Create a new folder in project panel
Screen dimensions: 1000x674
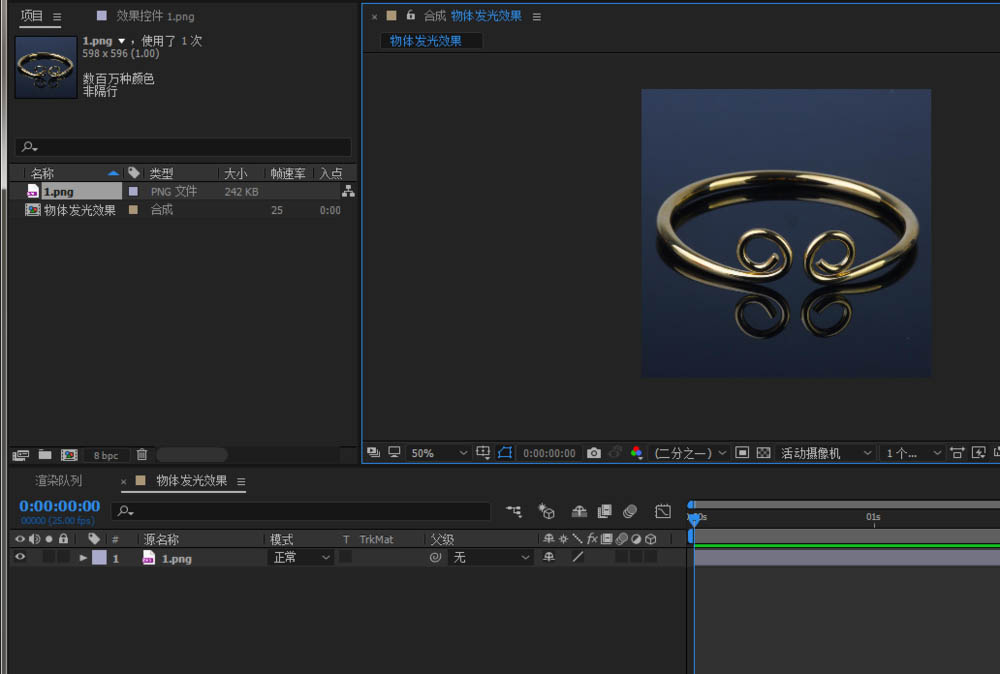click(45, 455)
